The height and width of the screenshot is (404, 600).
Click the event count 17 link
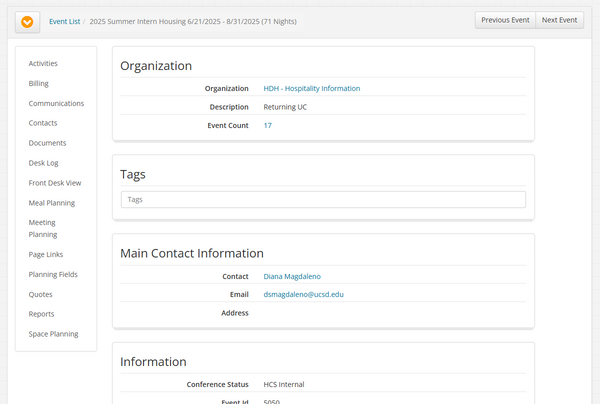tap(267, 125)
